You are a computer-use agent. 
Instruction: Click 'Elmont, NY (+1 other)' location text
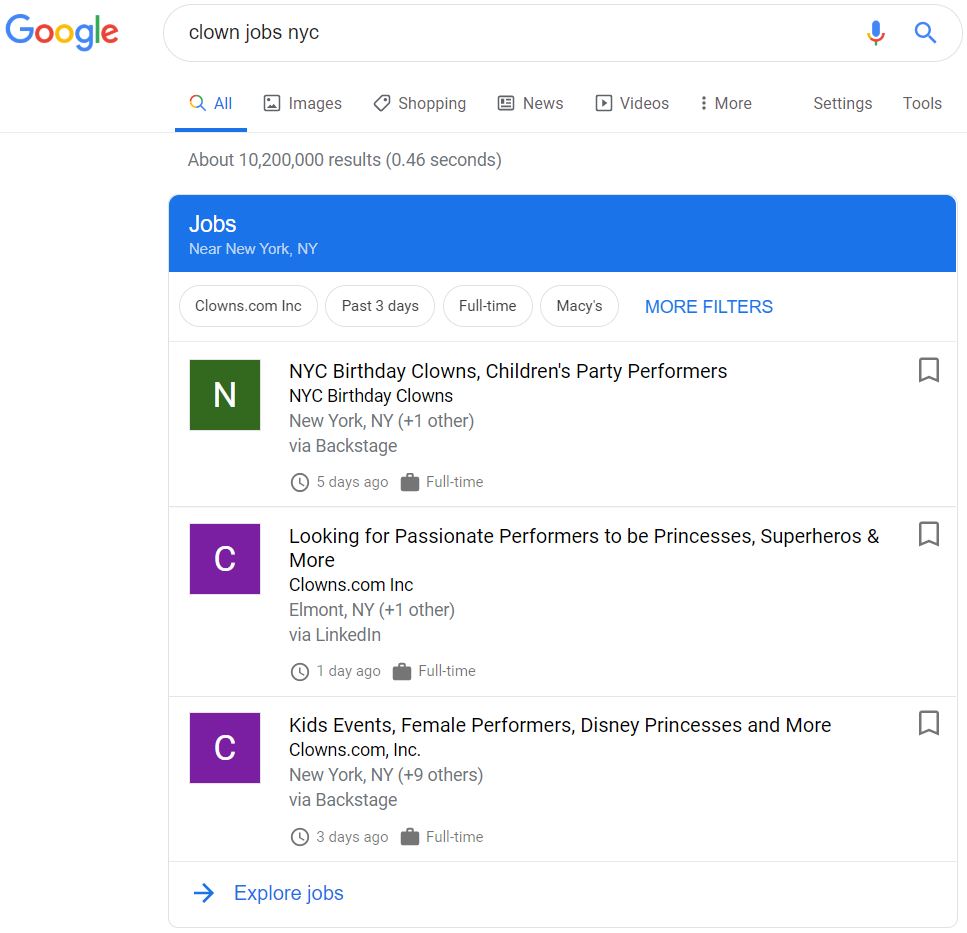372,610
